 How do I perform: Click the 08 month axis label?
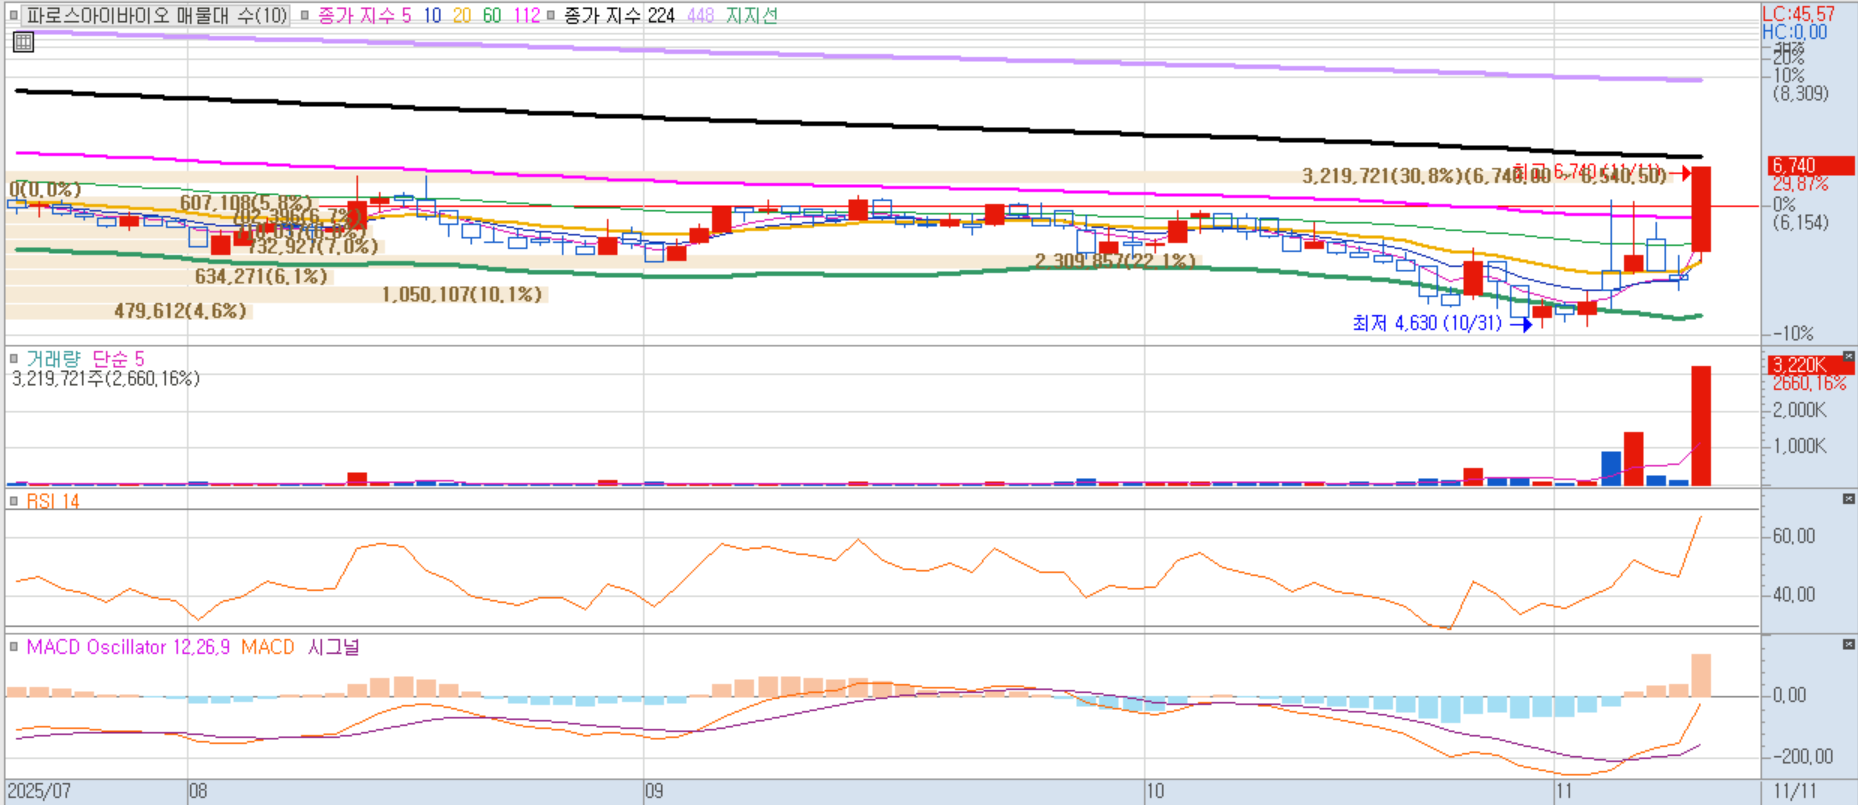[x=198, y=791]
